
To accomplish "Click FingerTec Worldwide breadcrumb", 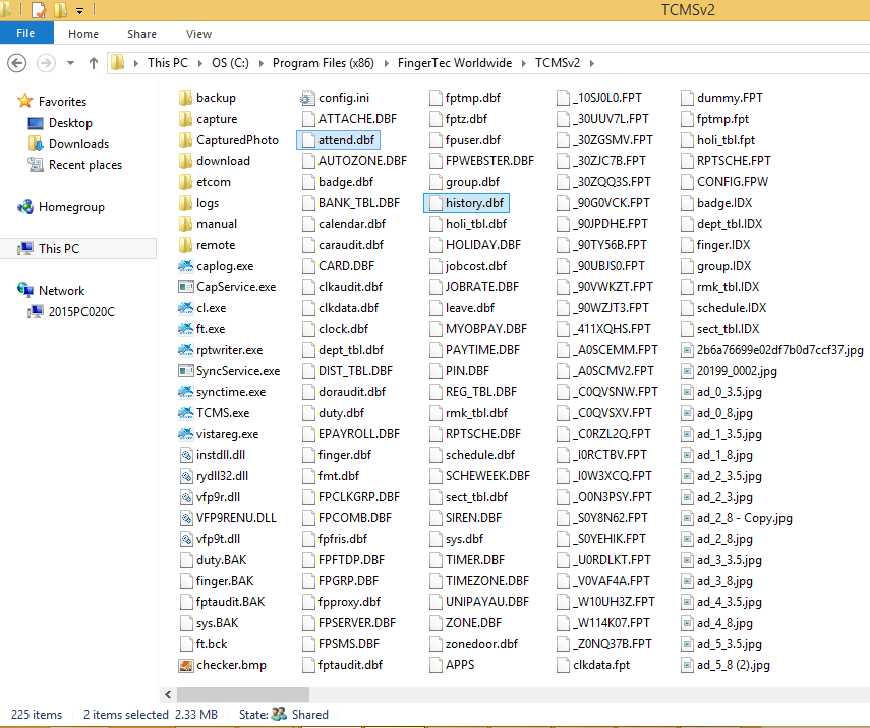I will tap(454, 63).
